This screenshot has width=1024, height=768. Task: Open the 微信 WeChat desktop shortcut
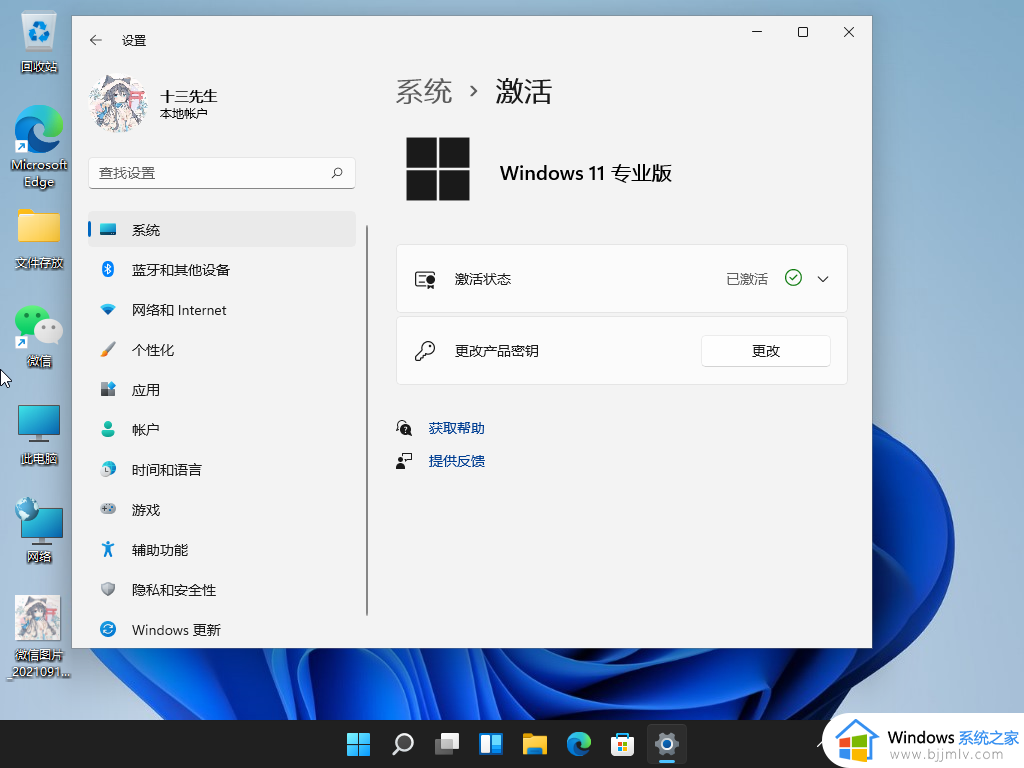coord(39,336)
